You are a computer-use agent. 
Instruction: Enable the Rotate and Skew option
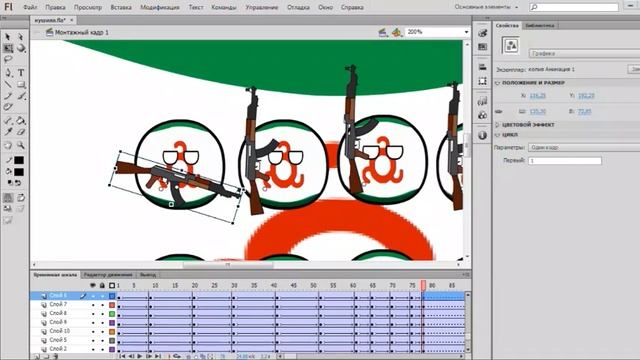[x=21, y=198]
